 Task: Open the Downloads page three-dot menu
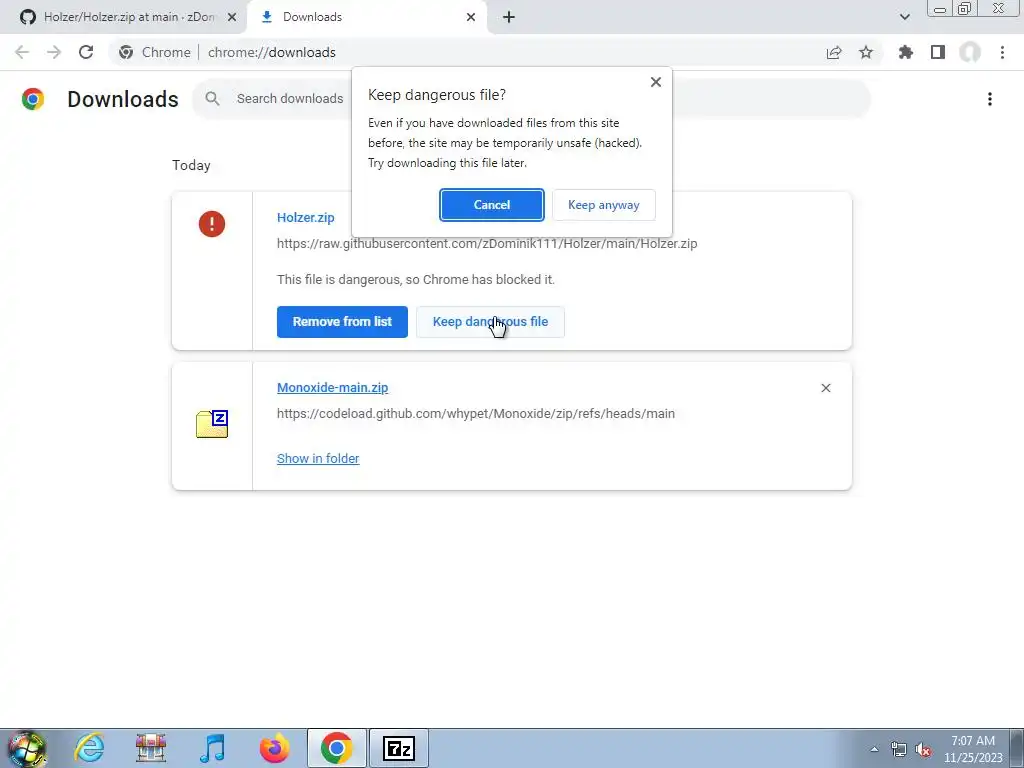[x=989, y=99]
